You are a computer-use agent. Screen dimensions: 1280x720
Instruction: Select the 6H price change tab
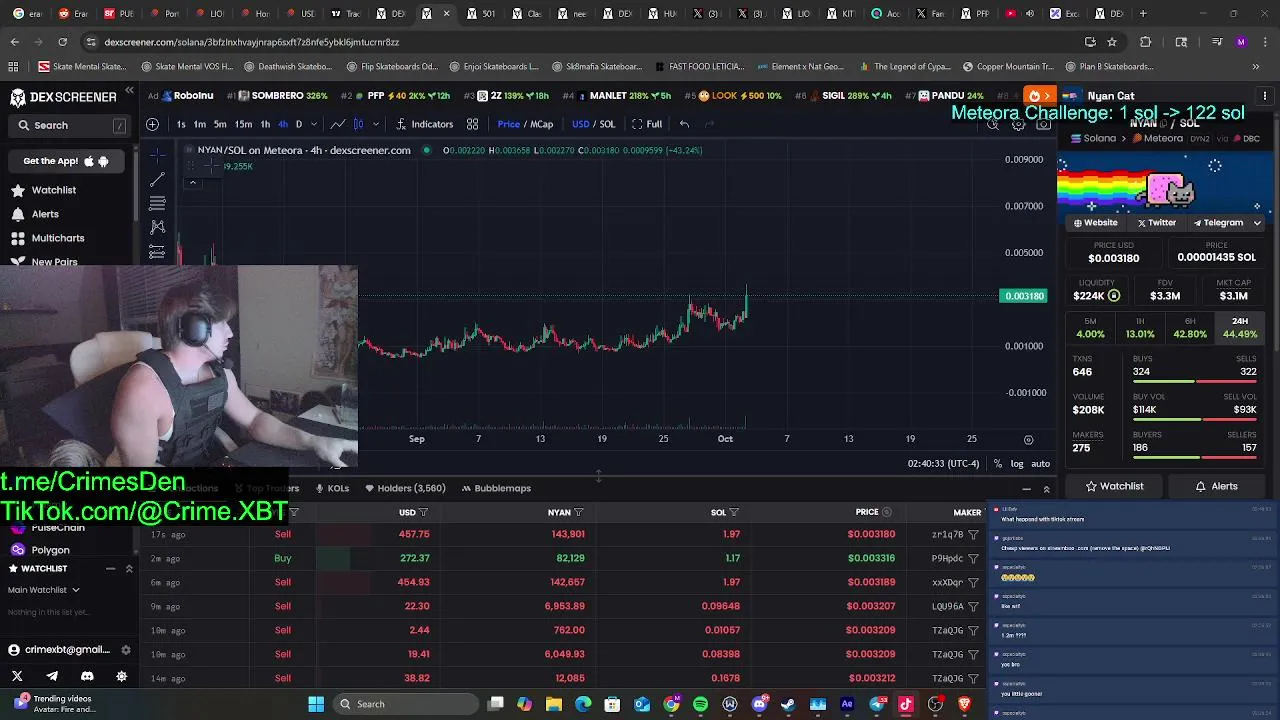1190,328
